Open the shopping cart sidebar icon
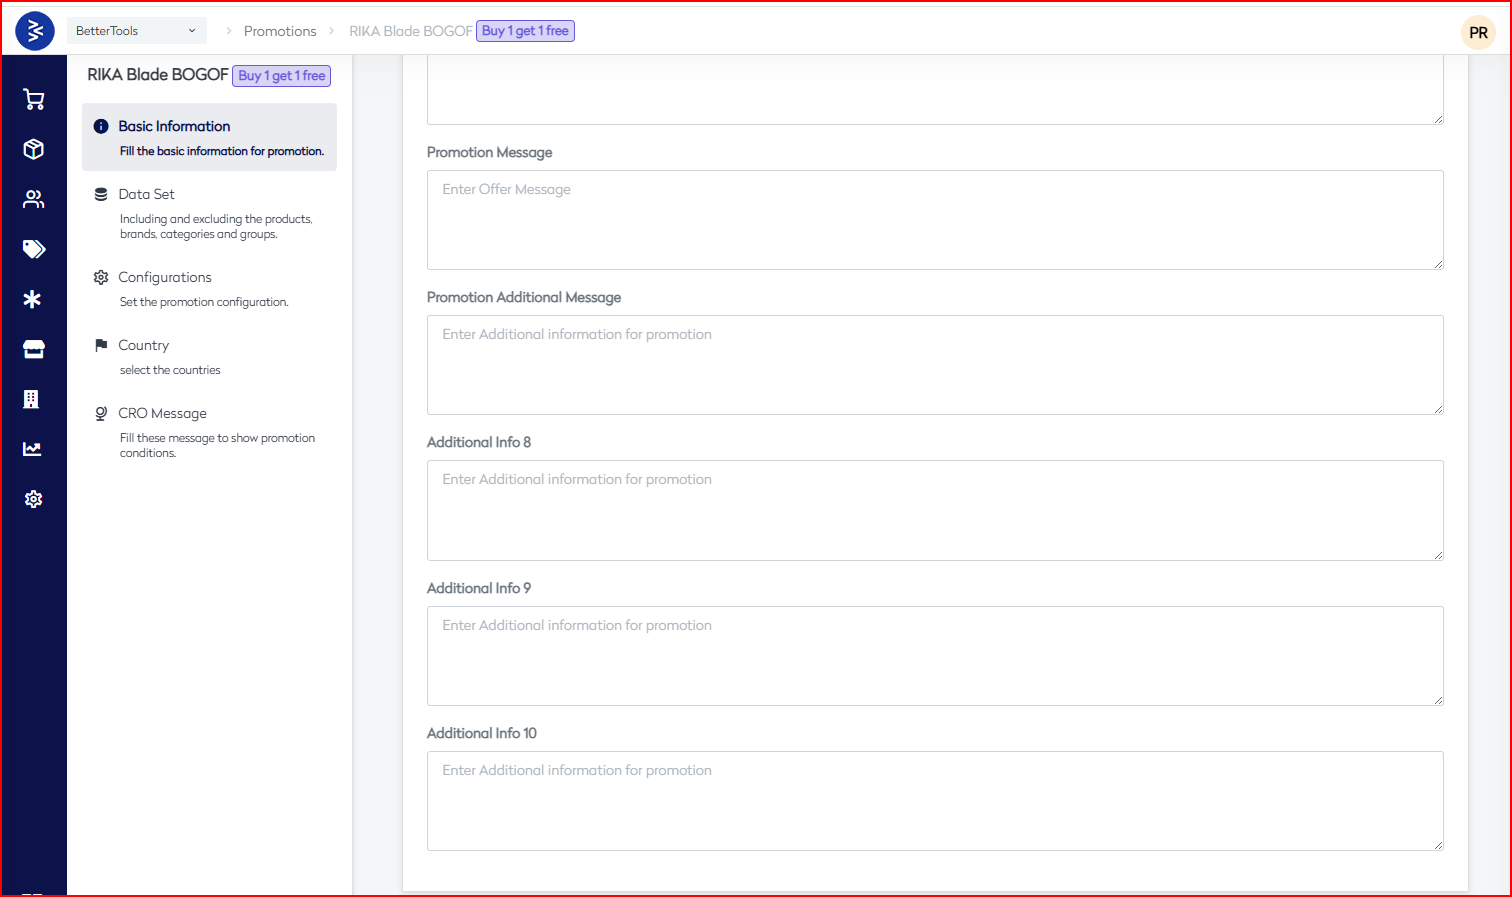The width and height of the screenshot is (1512, 897). click(34, 99)
